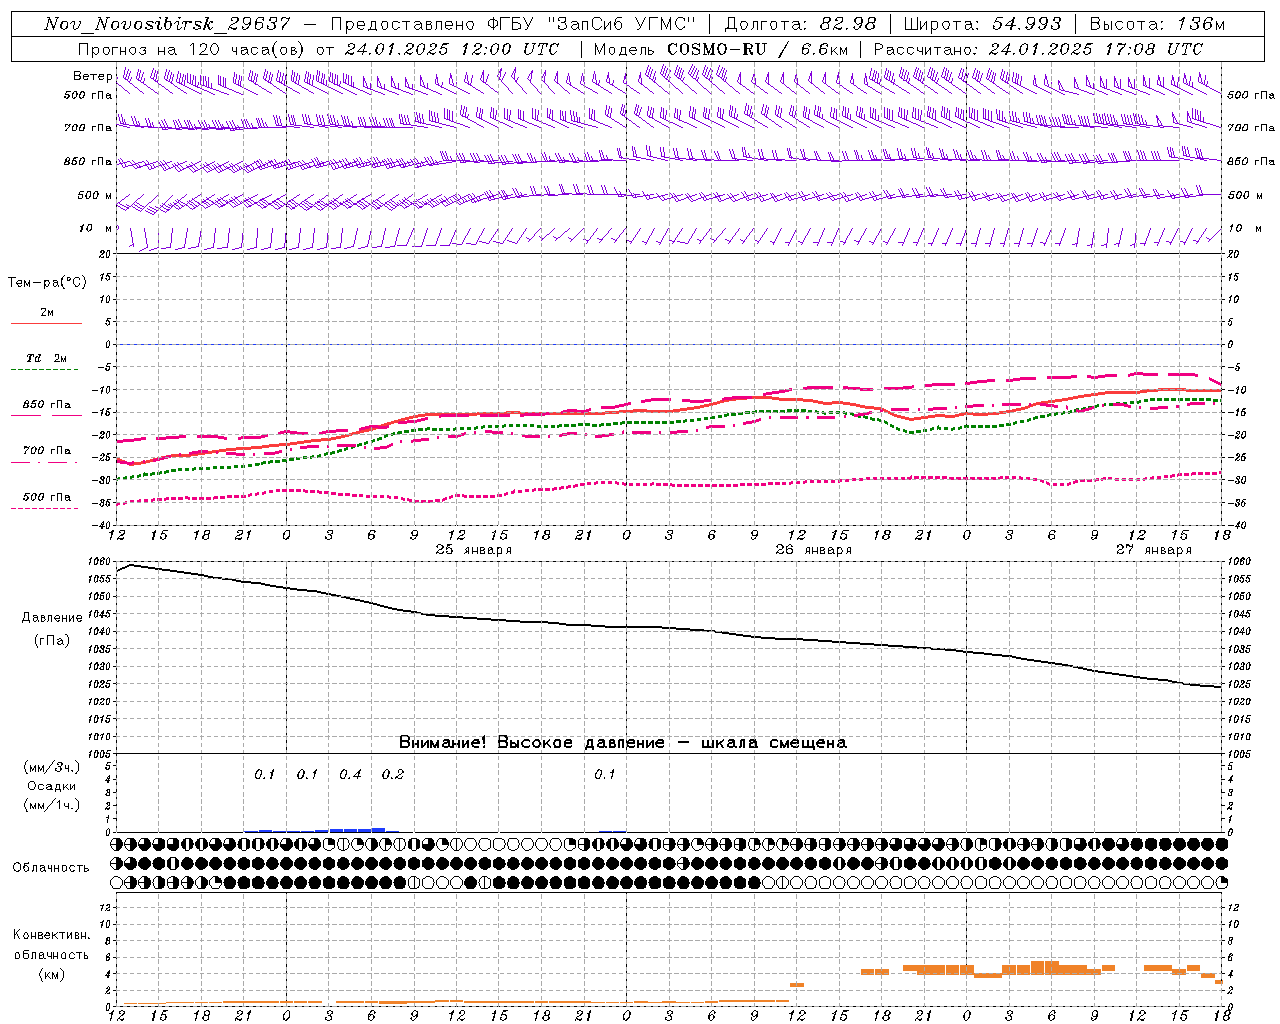Click the Высота: 136м value
This screenshot has height=1024, width=1280.
click(x=1158, y=24)
